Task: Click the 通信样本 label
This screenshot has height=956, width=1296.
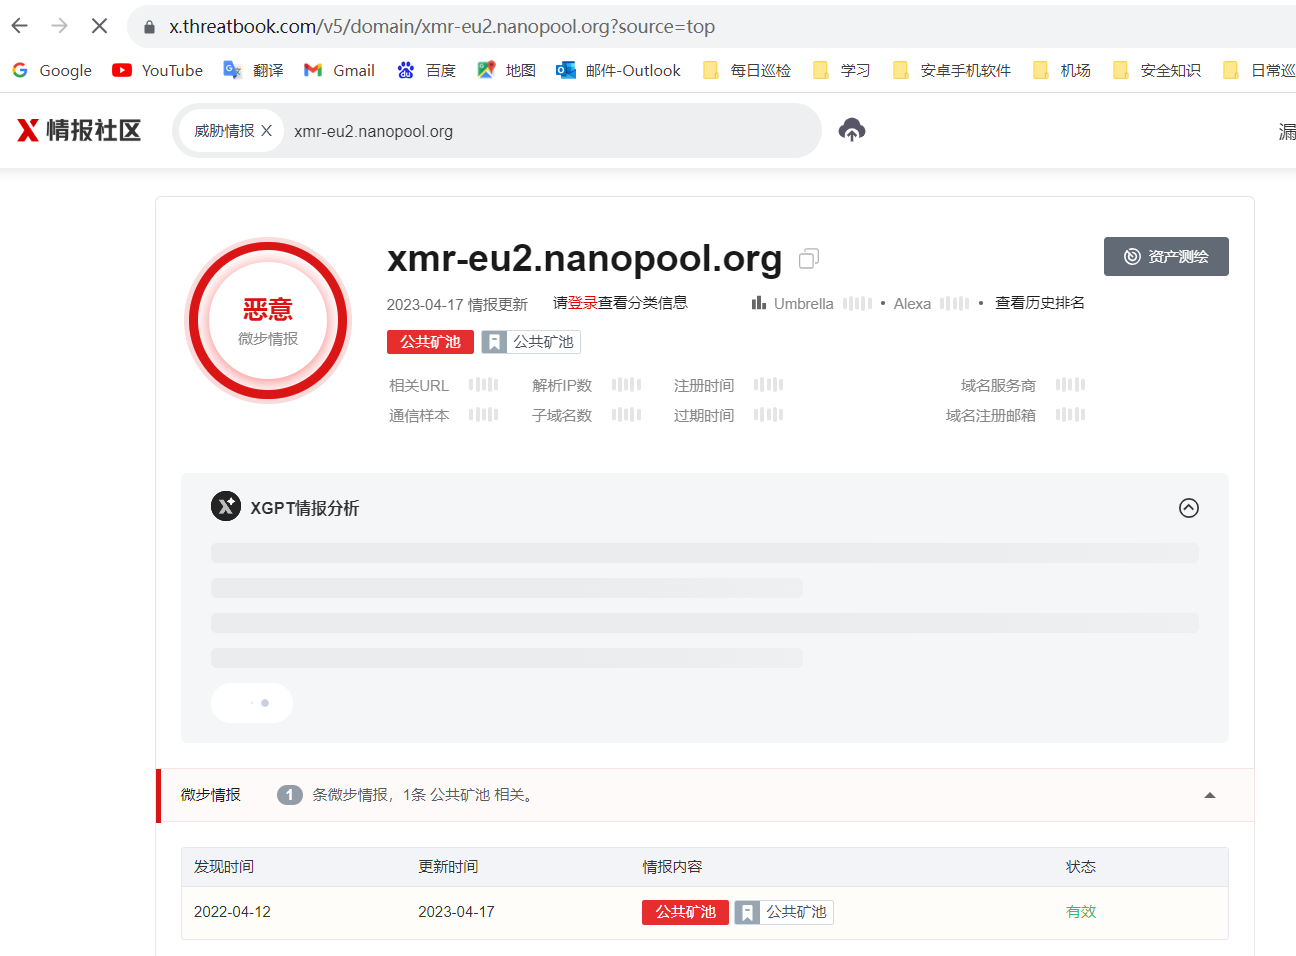Action: click(x=419, y=415)
